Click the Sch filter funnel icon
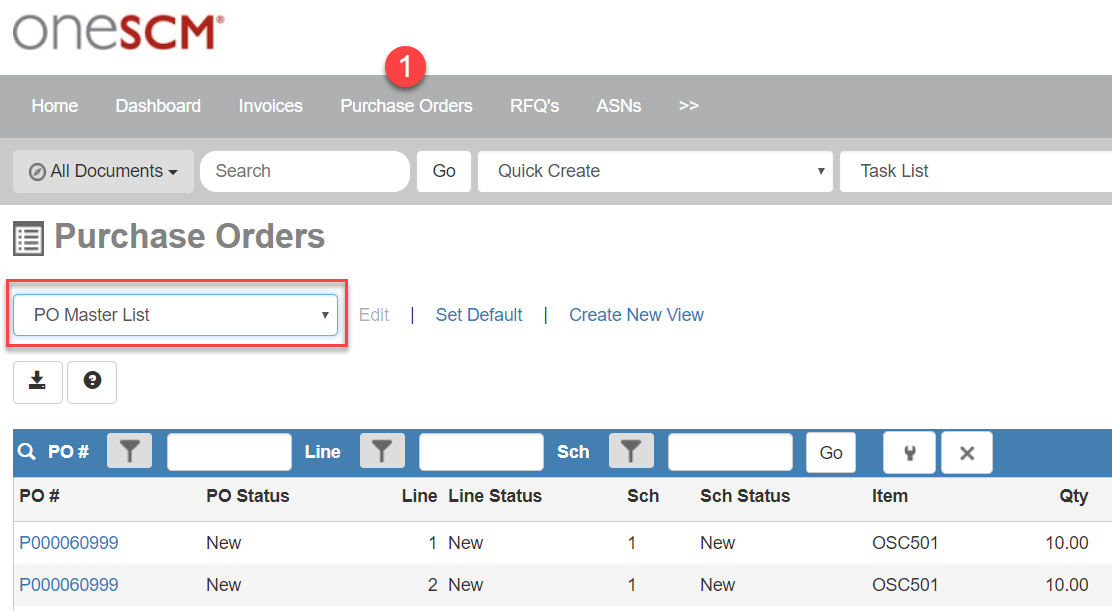The height and width of the screenshot is (611, 1112). point(630,452)
